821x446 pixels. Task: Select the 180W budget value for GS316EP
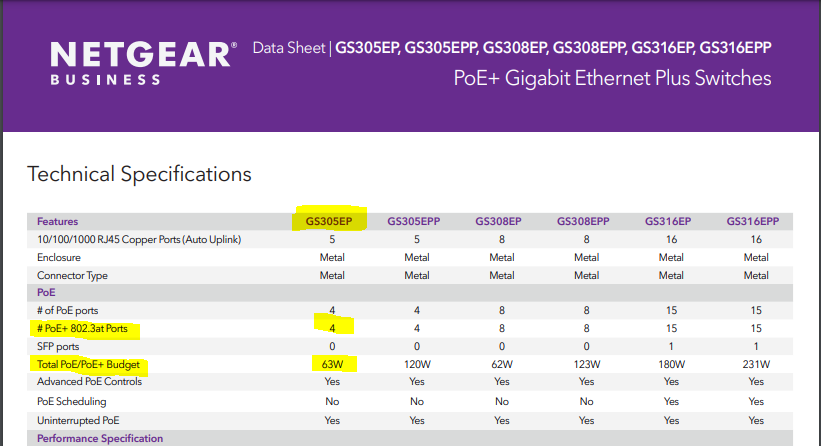[671, 364]
